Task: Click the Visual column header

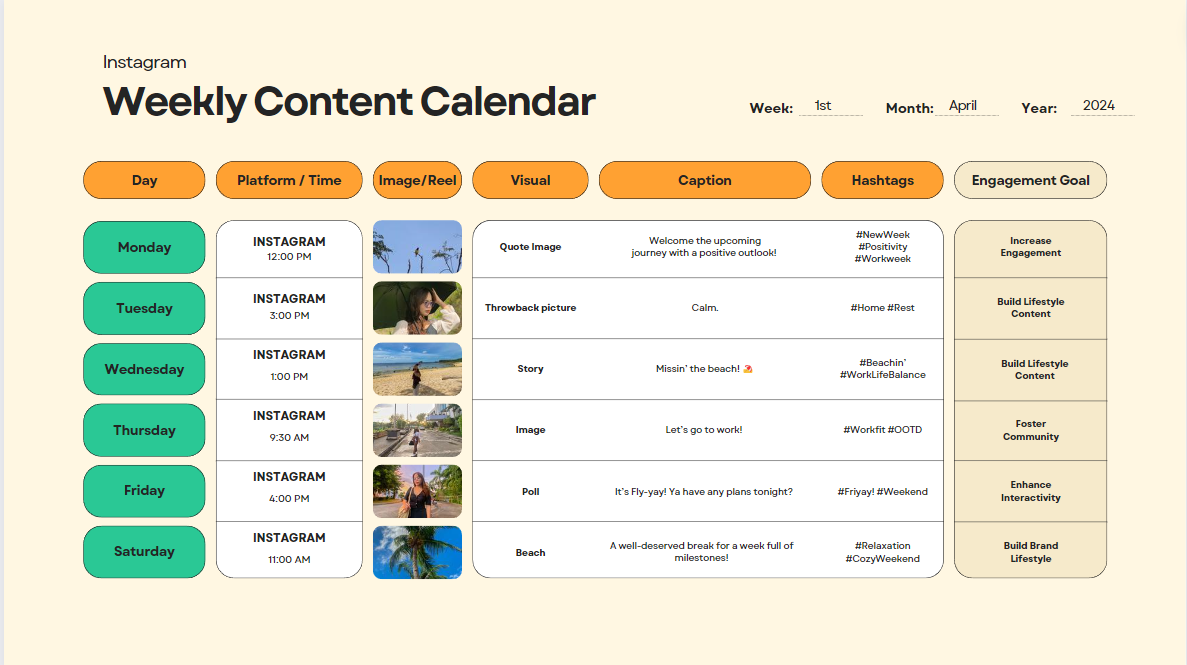Action: coord(530,180)
